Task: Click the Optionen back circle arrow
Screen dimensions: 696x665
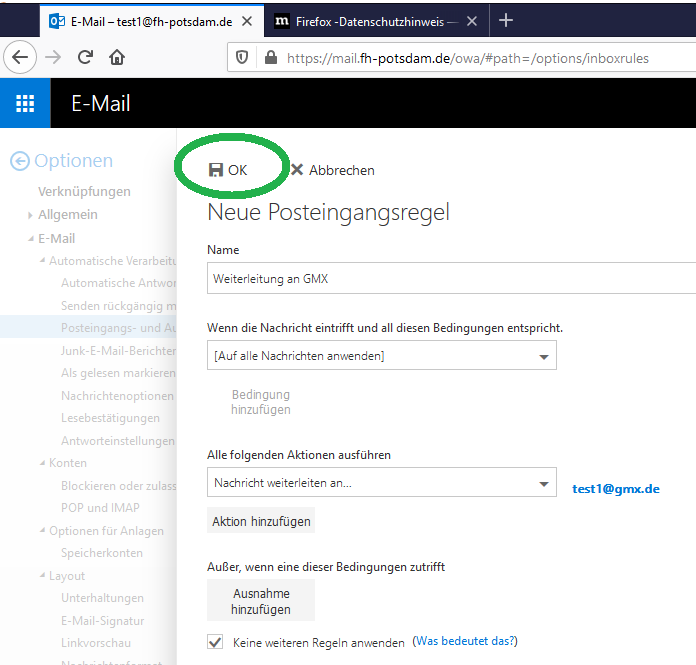Action: point(20,161)
